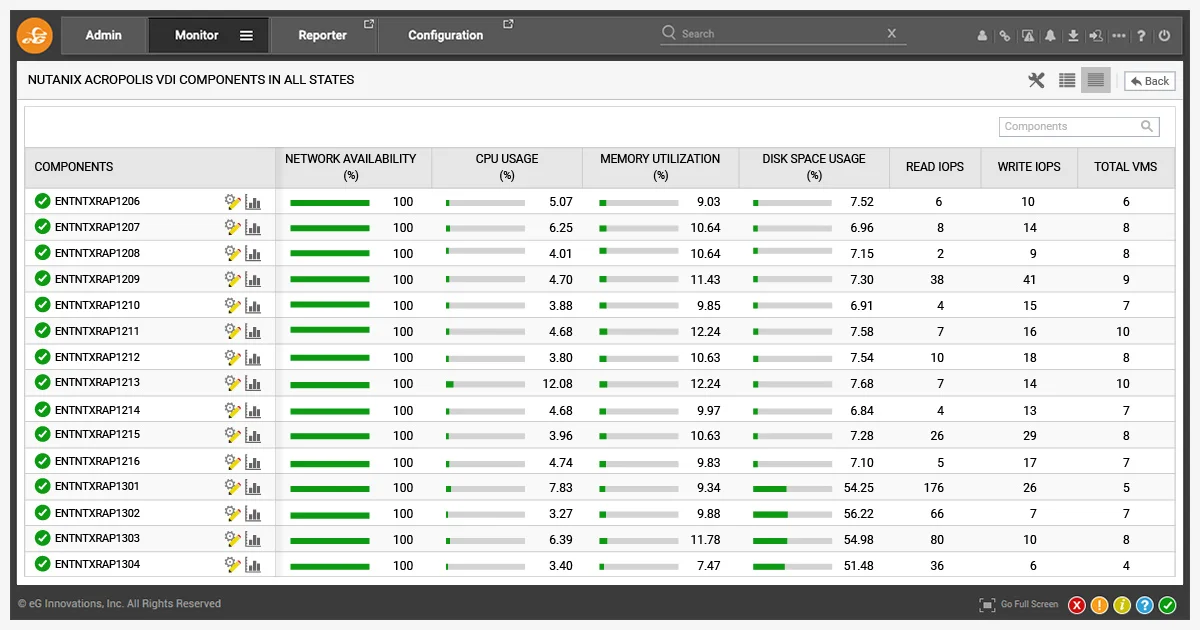Image resolution: width=1200 pixels, height=630 pixels.
Task: Click the user sign-in arrow icon
Action: [x=1096, y=36]
